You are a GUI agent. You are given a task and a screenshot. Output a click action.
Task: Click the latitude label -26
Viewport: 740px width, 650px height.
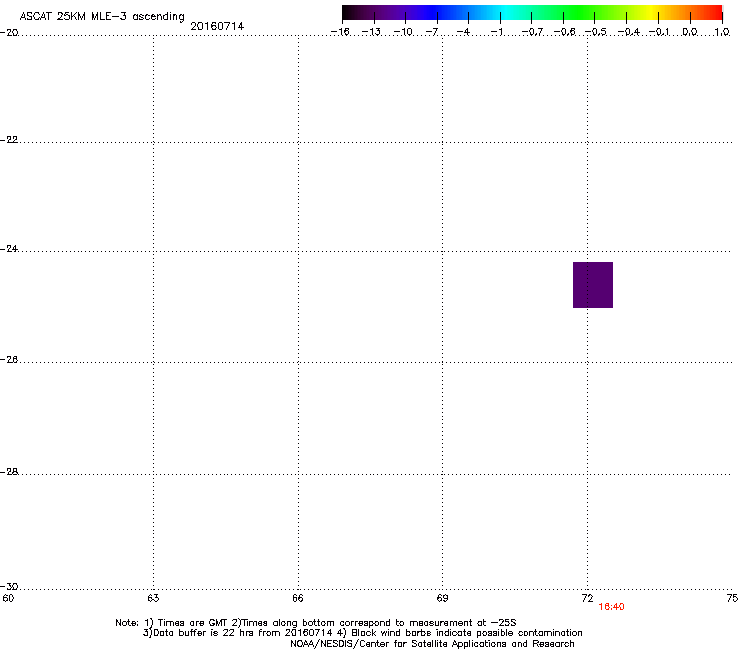click(x=9, y=360)
